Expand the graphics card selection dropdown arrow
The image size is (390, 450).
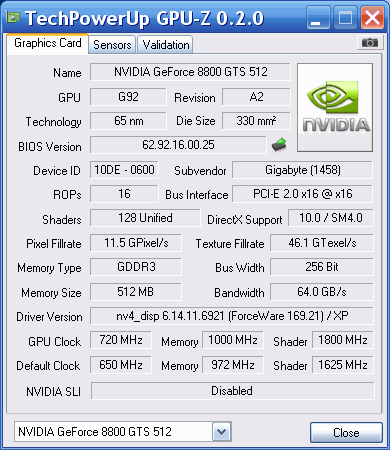(x=221, y=432)
